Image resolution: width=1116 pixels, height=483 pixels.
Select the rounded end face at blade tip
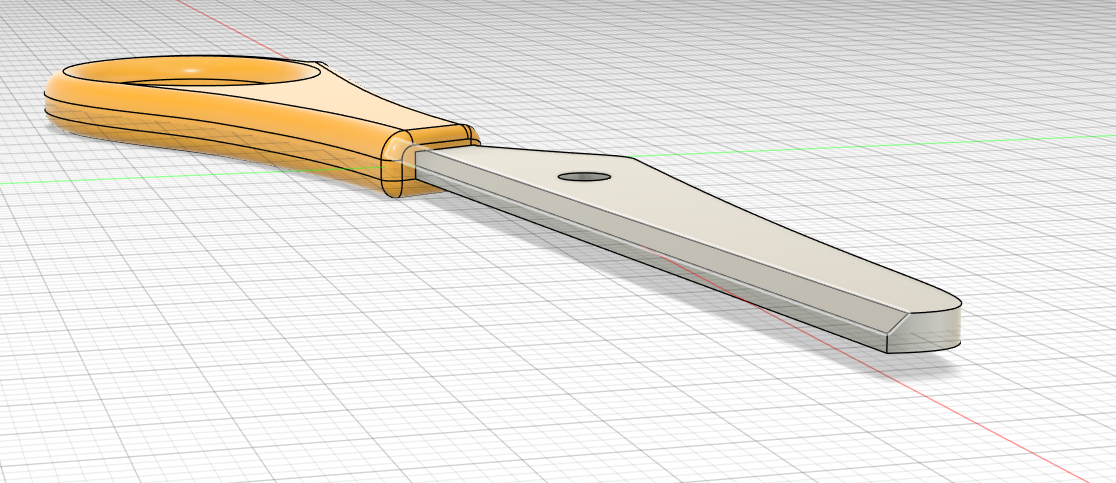(x=925, y=329)
